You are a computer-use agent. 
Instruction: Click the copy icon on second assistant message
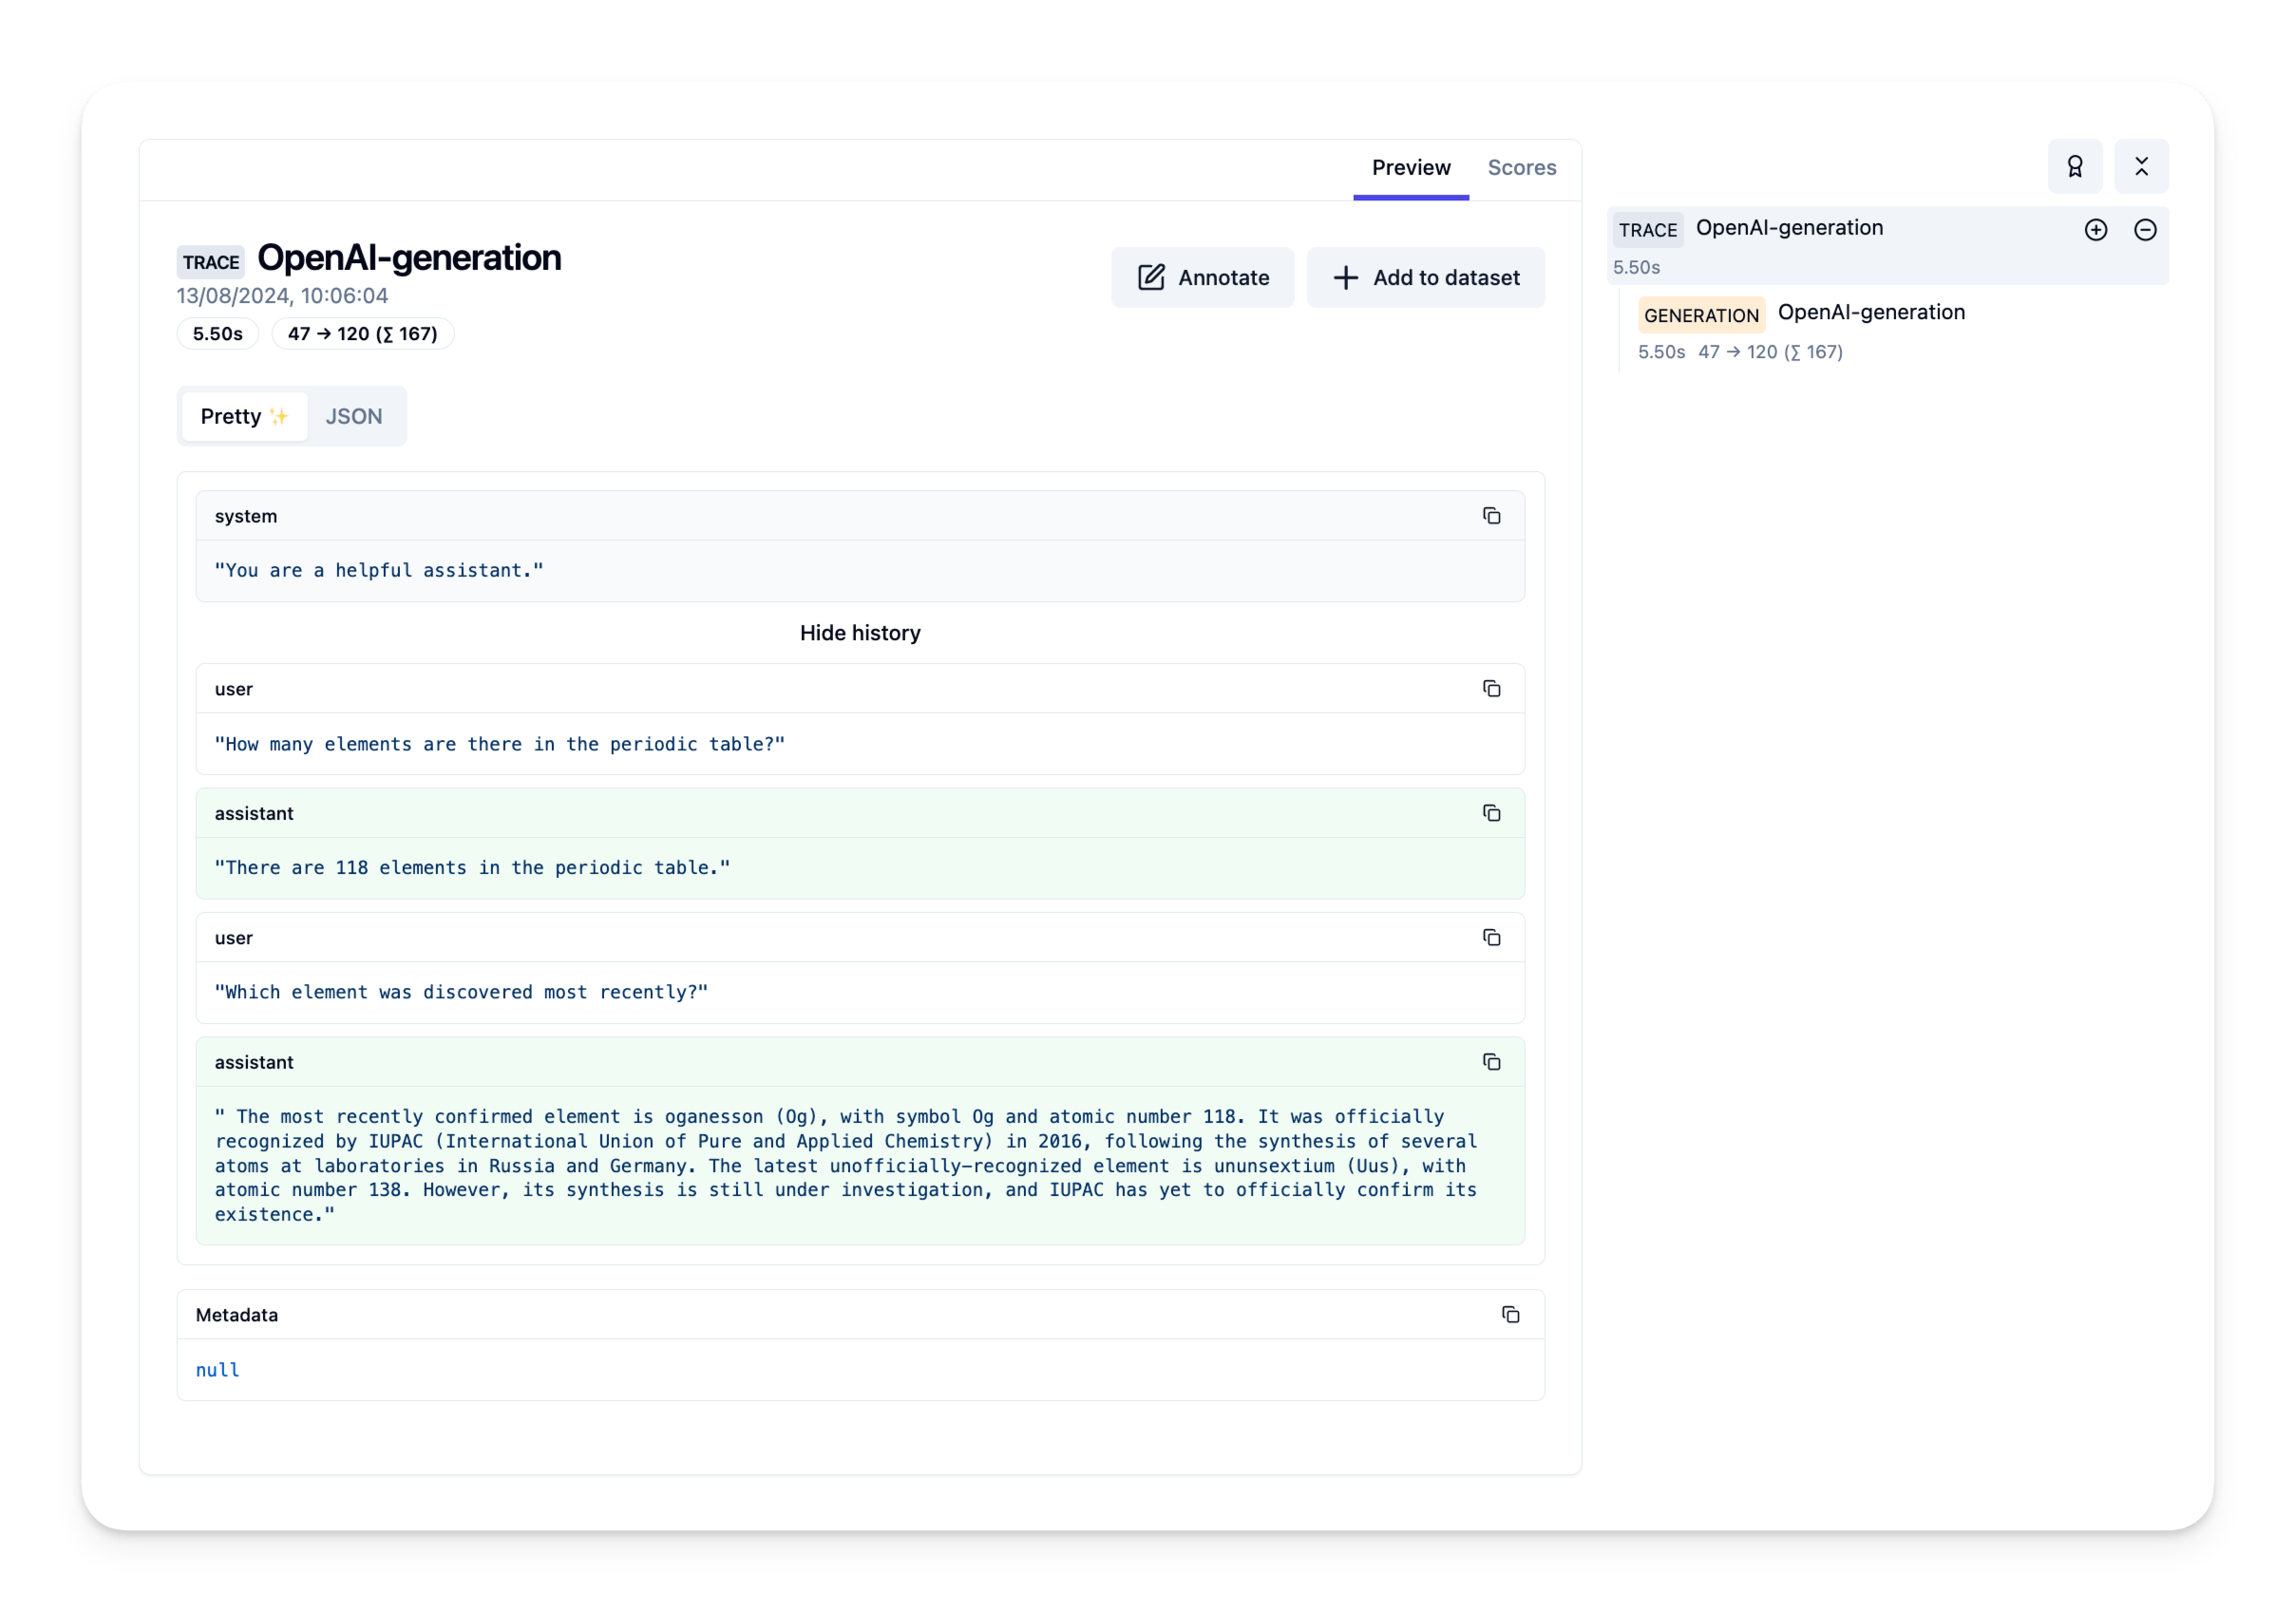click(1491, 1061)
